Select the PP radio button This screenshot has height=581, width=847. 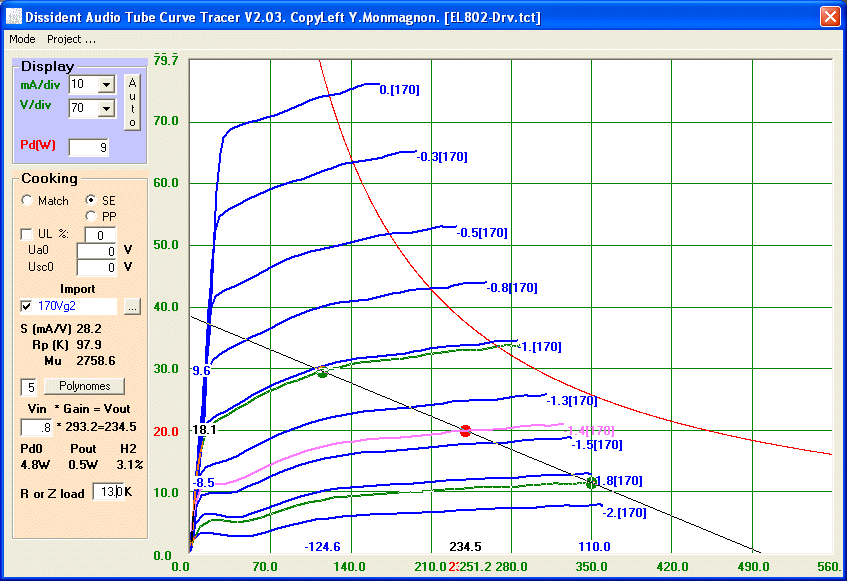(92, 216)
